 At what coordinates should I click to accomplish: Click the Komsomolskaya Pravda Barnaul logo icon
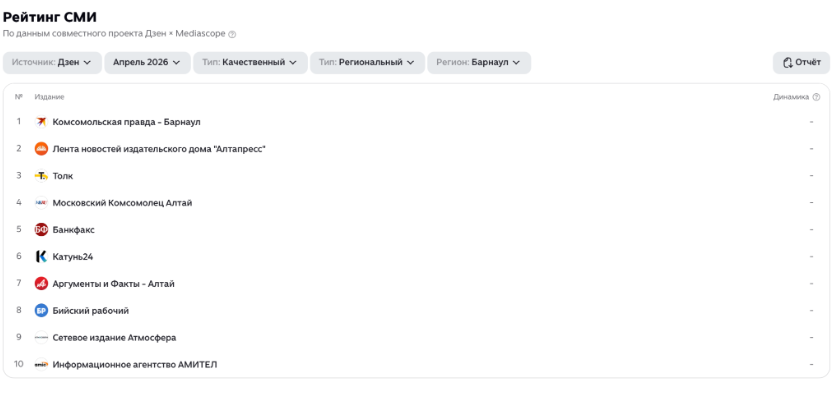41,122
